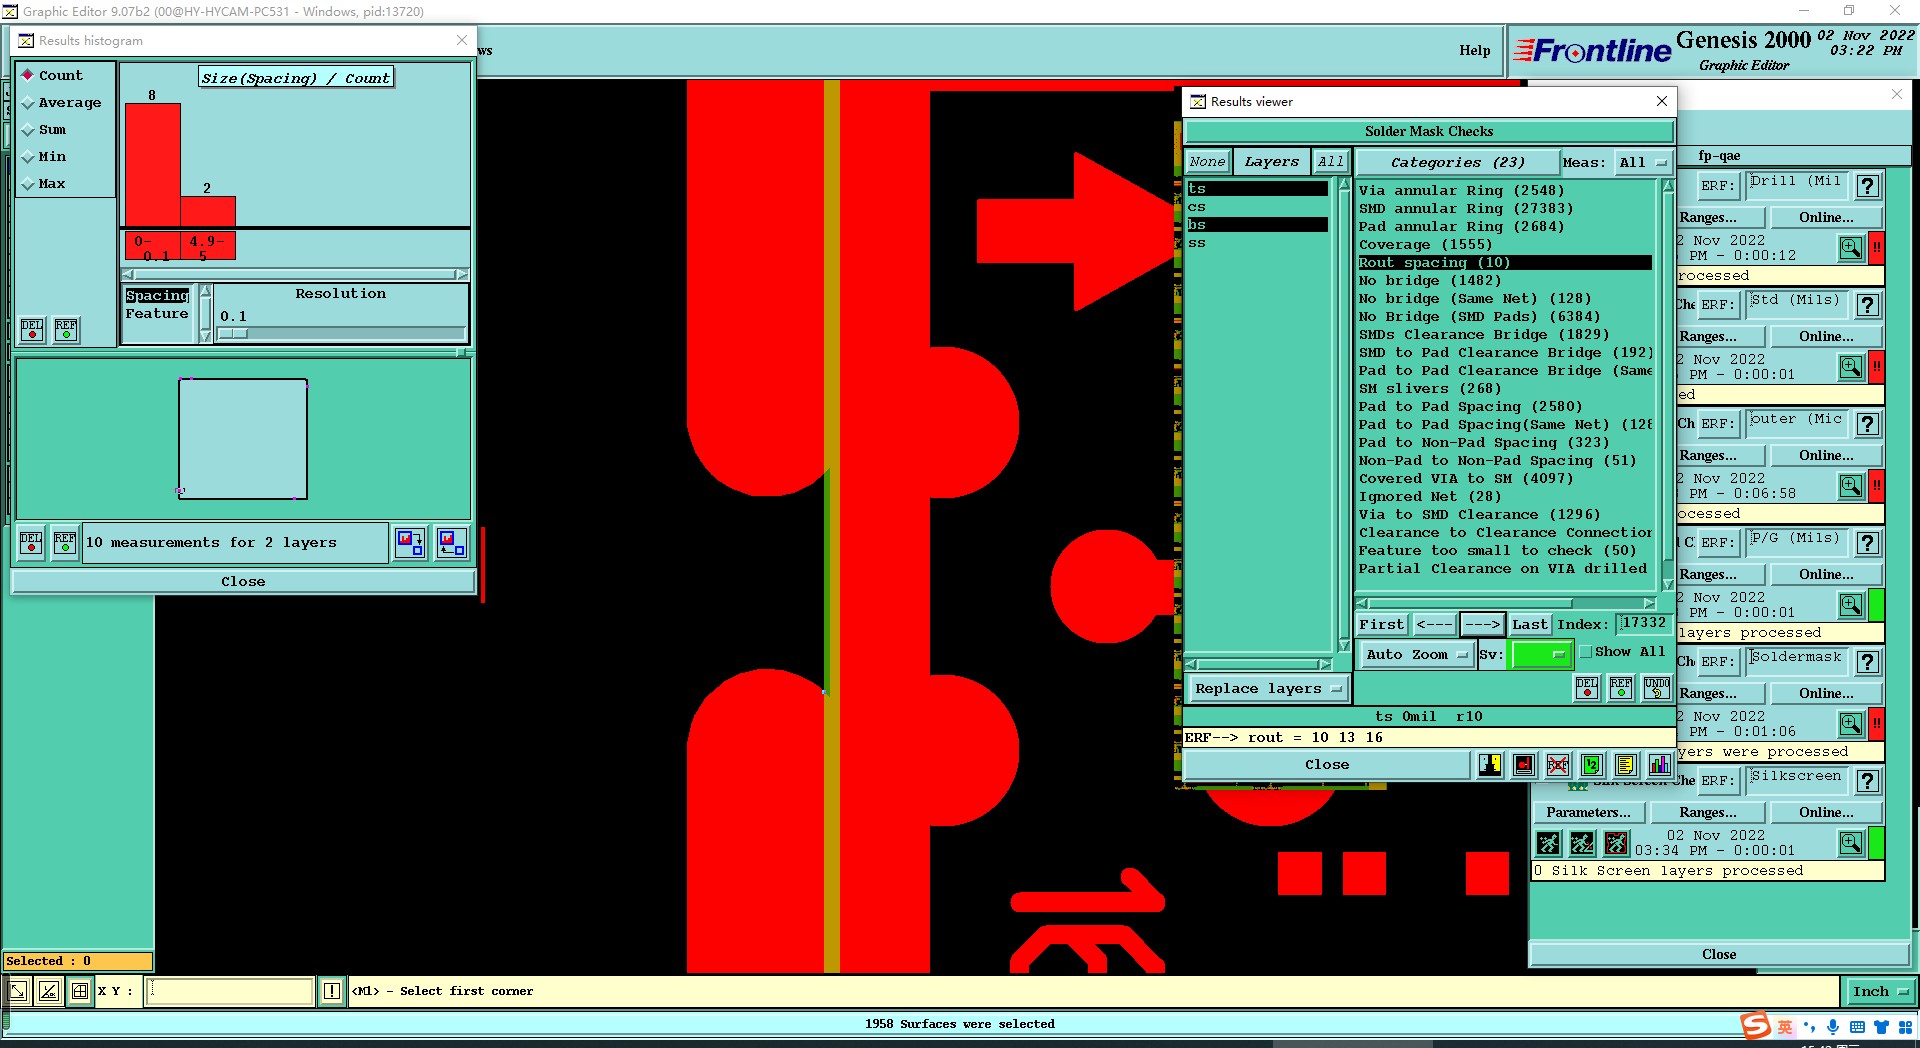Select 'Coverage (1555)' category
The width and height of the screenshot is (1920, 1048).
pos(1504,245)
